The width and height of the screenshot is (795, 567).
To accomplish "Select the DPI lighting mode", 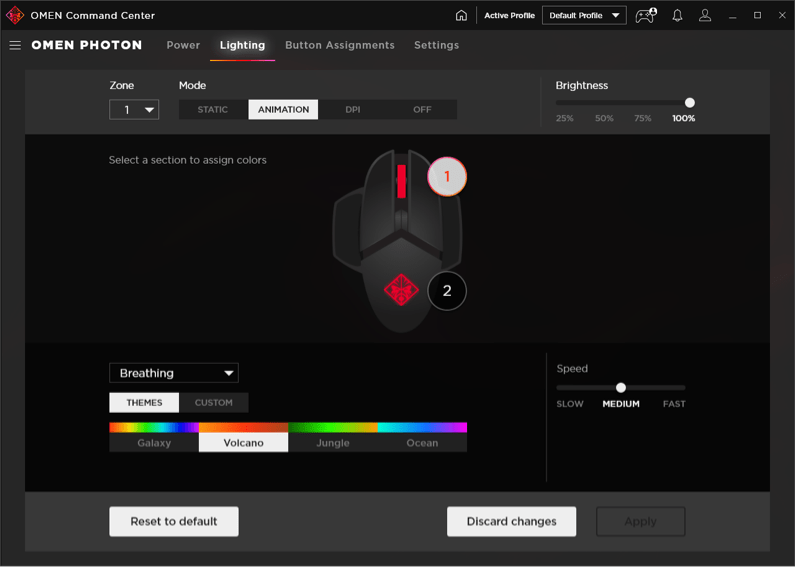I will pyautogui.click(x=353, y=110).
